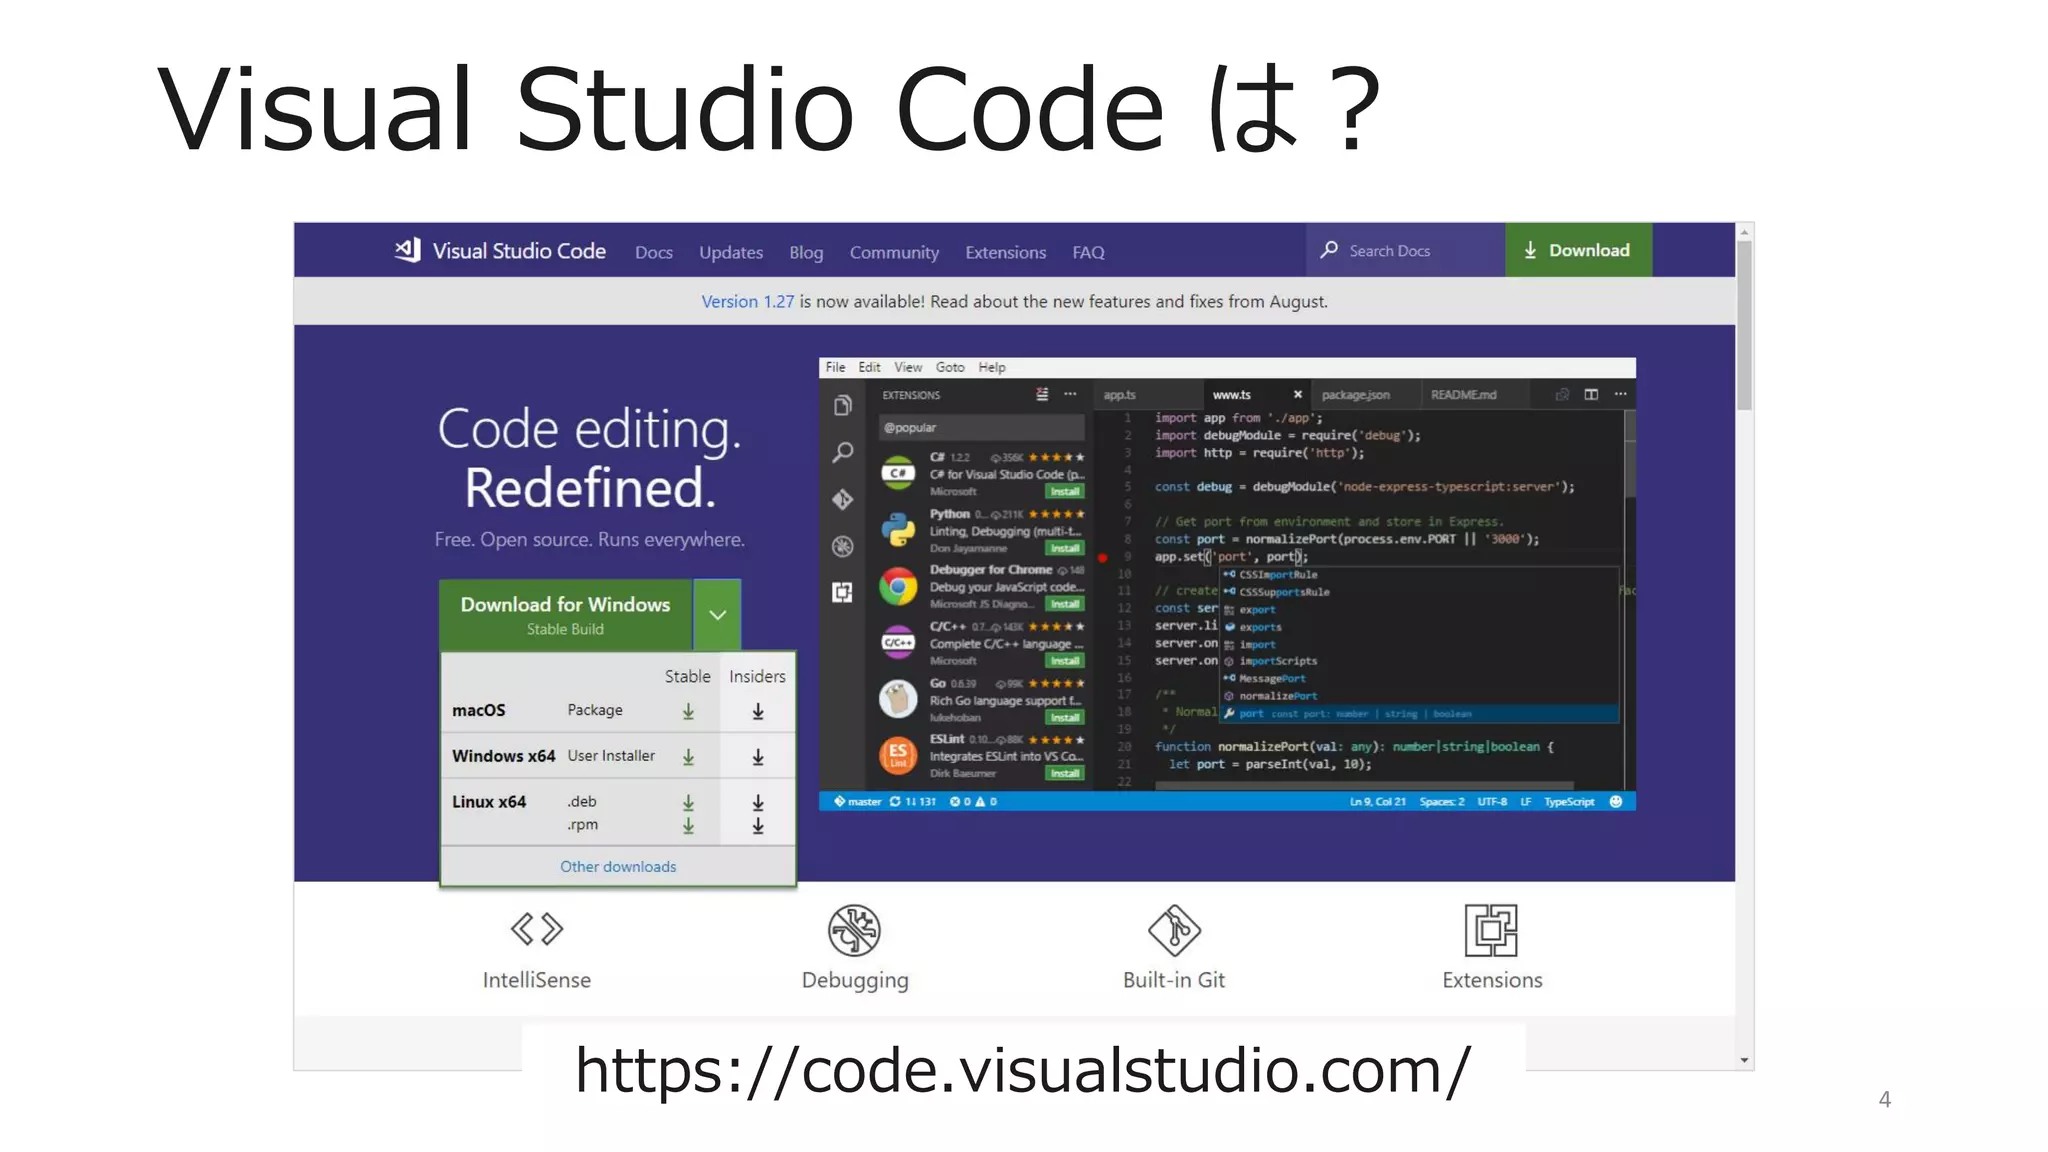Open the Other downloads link

click(x=618, y=867)
